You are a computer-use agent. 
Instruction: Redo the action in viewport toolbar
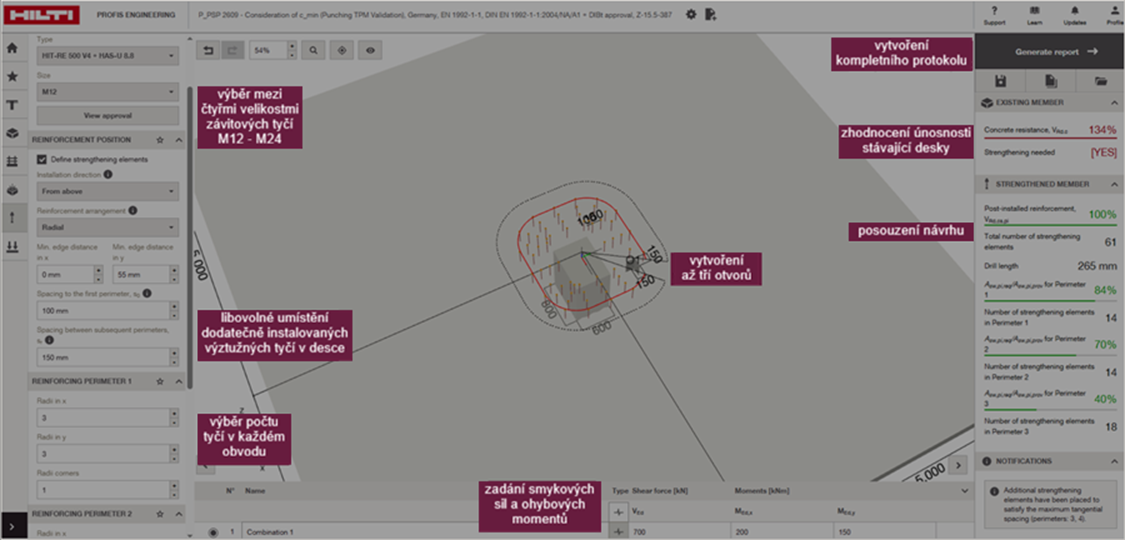232,50
